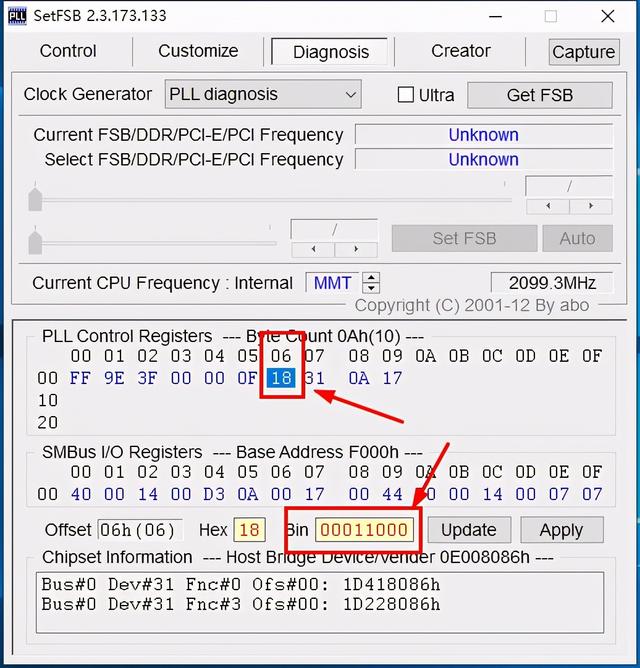Click the SetFSB PLL title bar icon
The width and height of the screenshot is (640, 668).
(x=17, y=16)
